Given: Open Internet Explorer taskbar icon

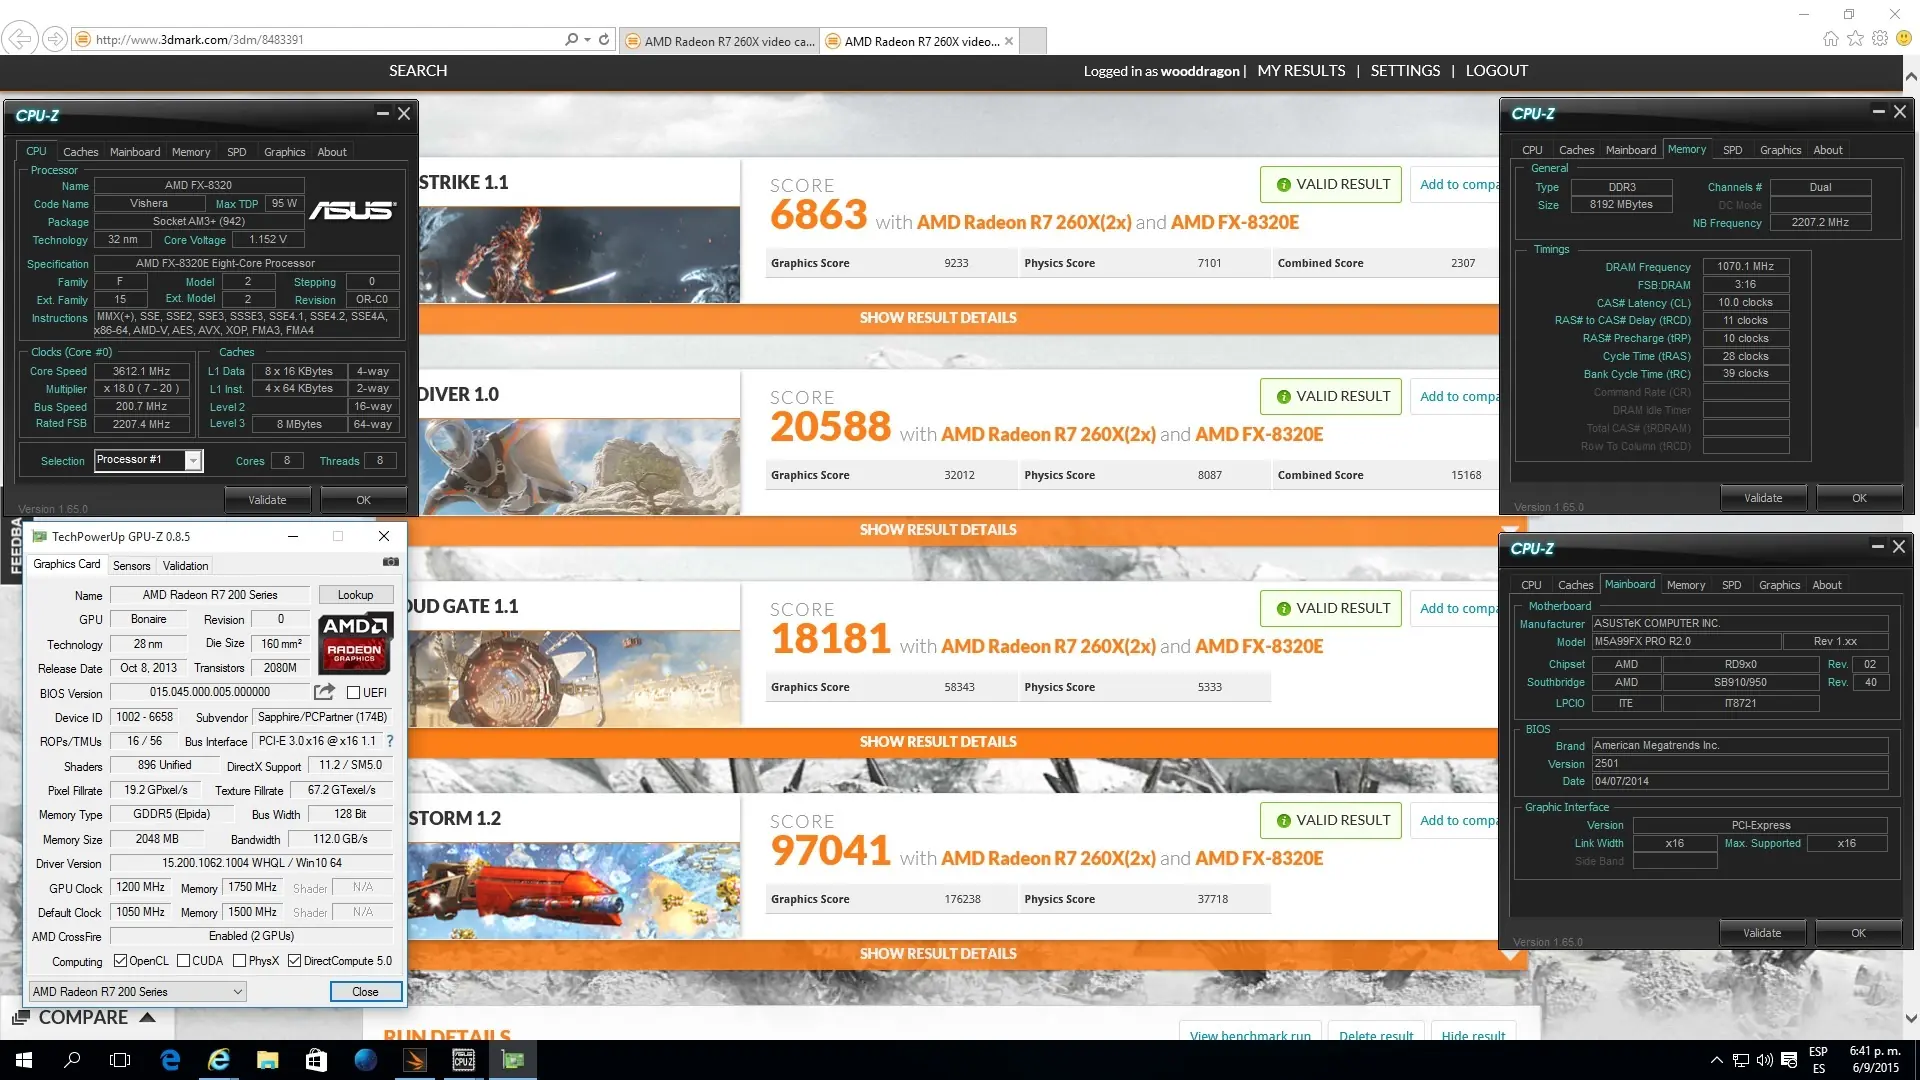Looking at the screenshot, I should 218,1060.
